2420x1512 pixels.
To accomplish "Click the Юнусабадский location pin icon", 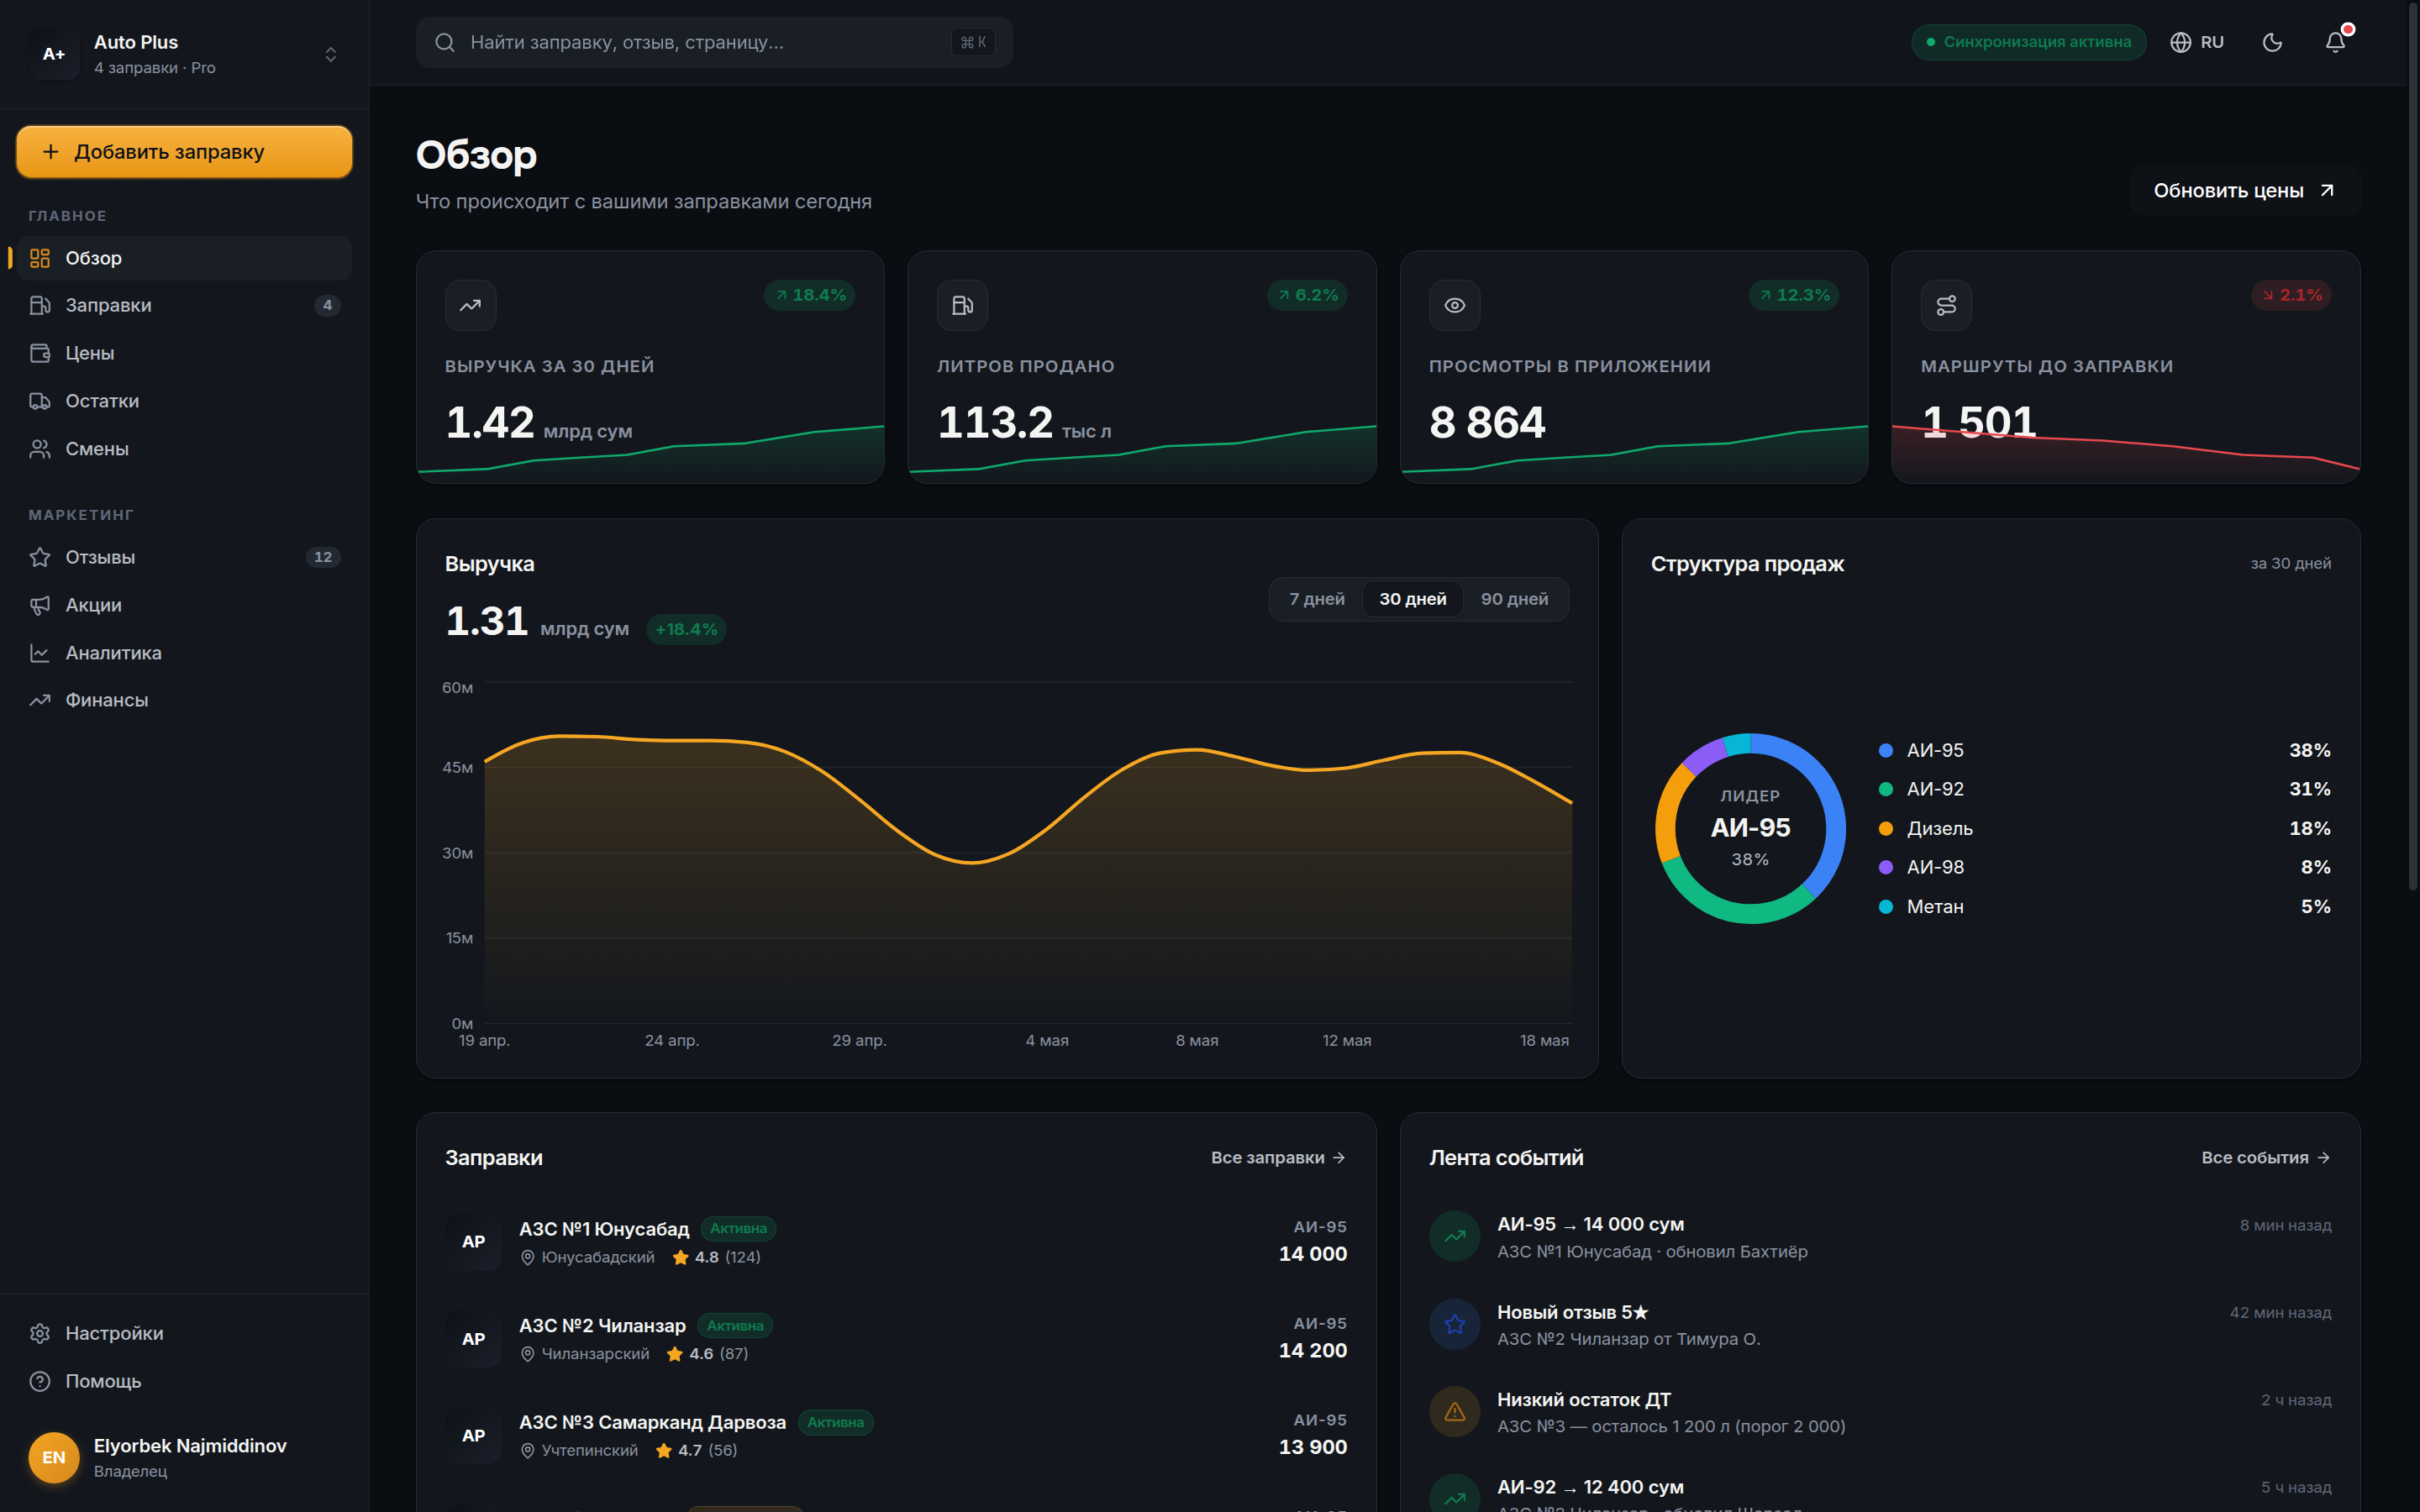I will [528, 1257].
